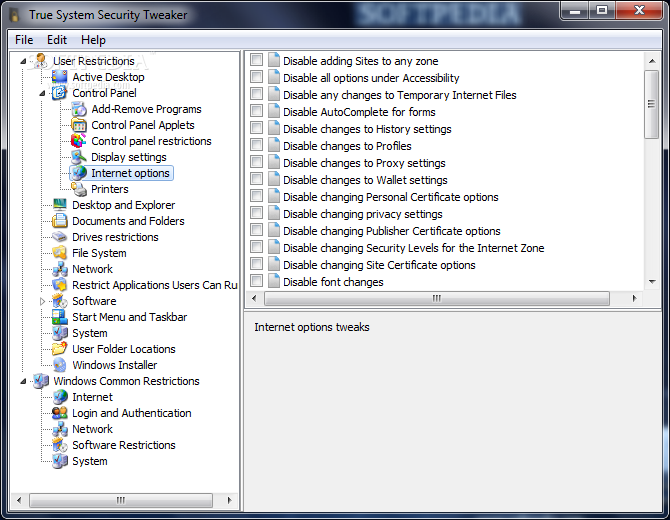This screenshot has width=670, height=520.
Task: Check Disable changes to Wallet settings
Action: pyautogui.click(x=256, y=179)
